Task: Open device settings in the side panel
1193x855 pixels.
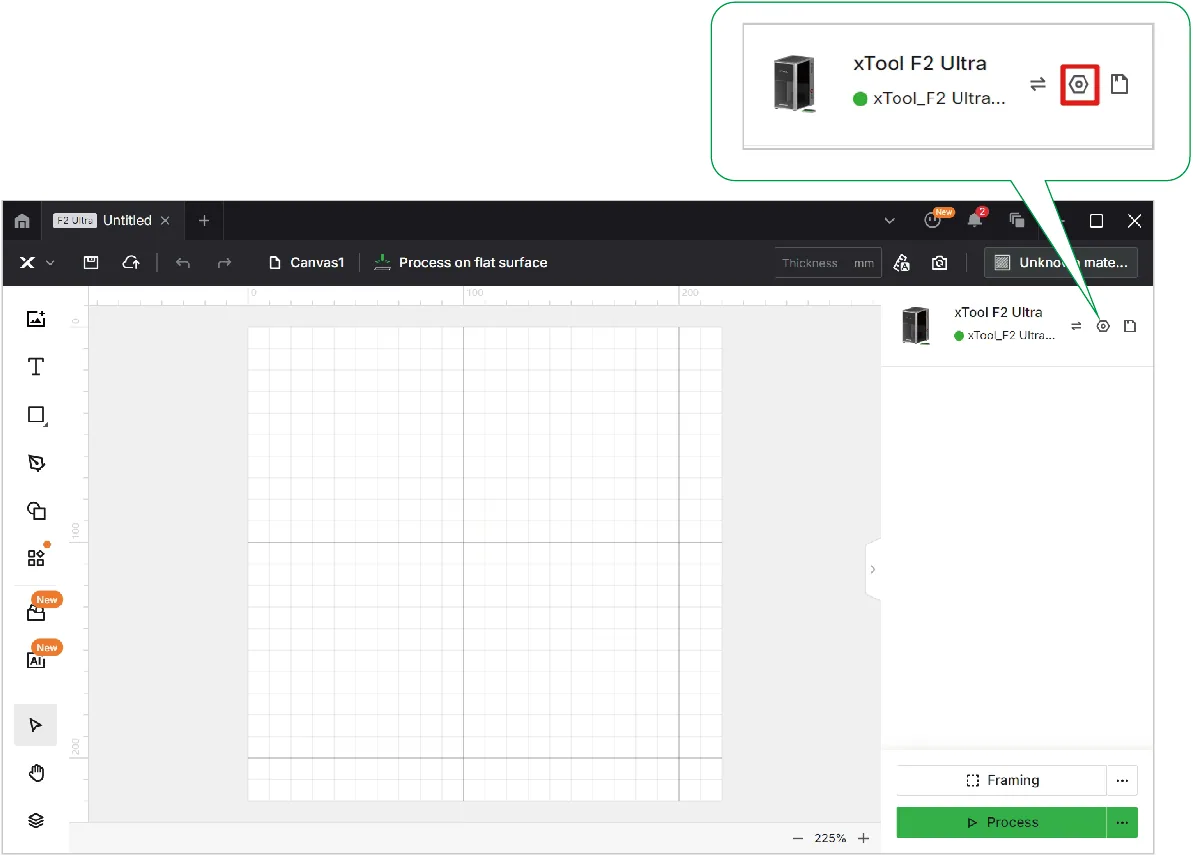Action: click(1103, 326)
